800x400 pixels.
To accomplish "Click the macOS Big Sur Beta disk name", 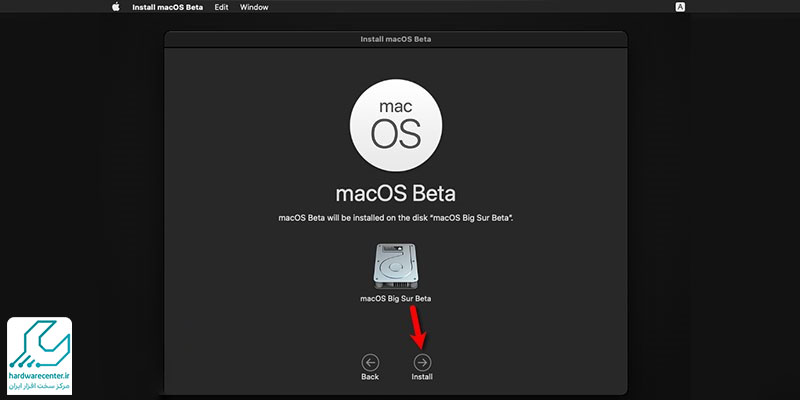I will (x=395, y=298).
